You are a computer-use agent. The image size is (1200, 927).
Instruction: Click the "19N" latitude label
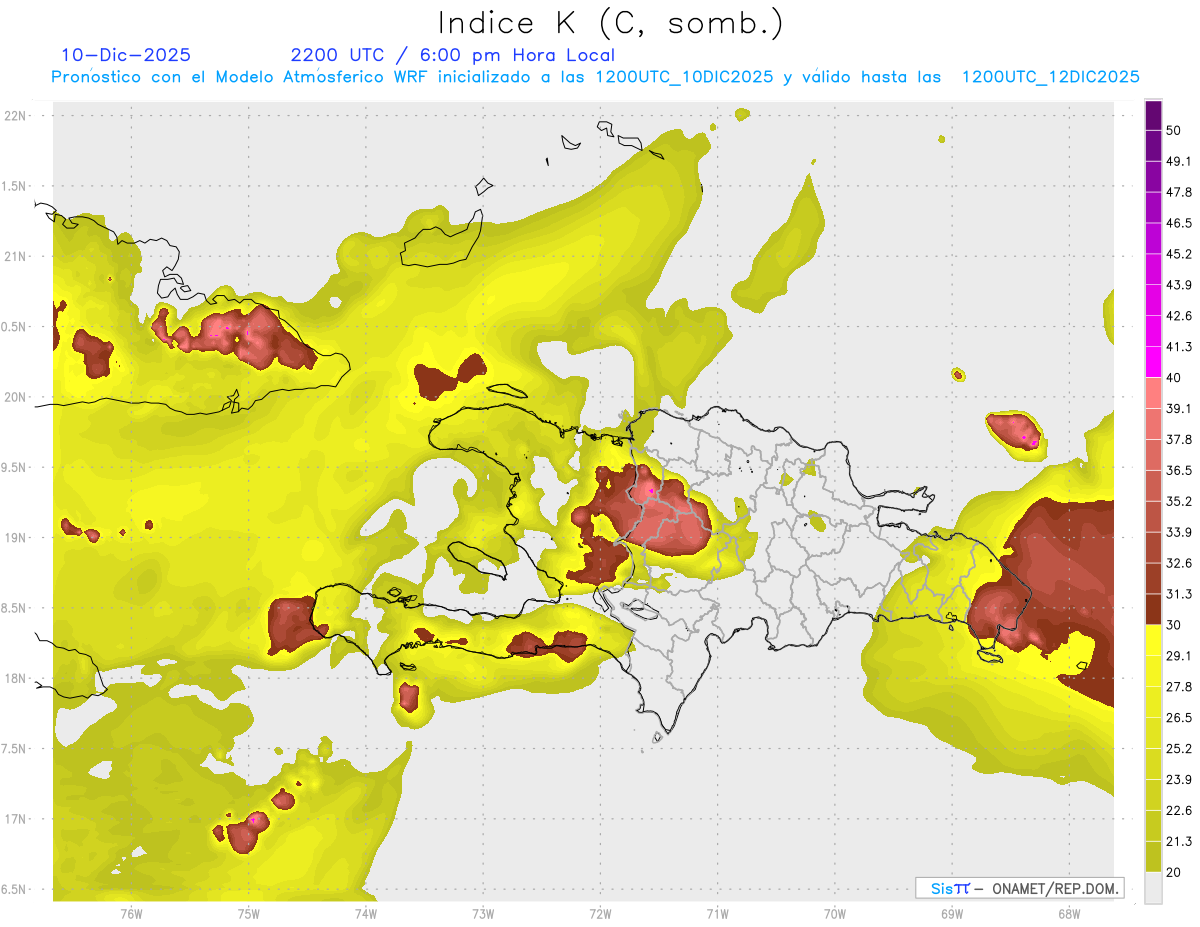point(16,537)
